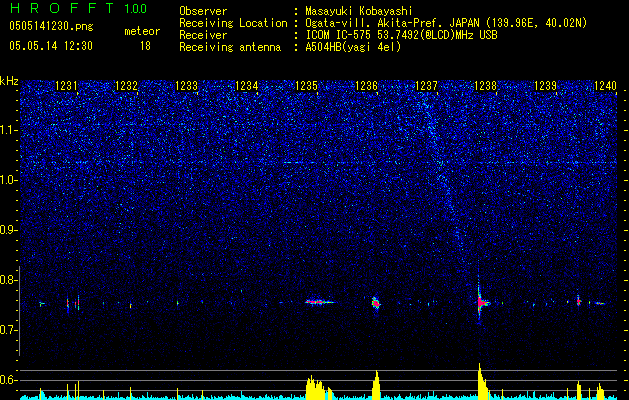Click the 0.9 frequency axis label
The width and height of the screenshot is (629, 400).
8,230
